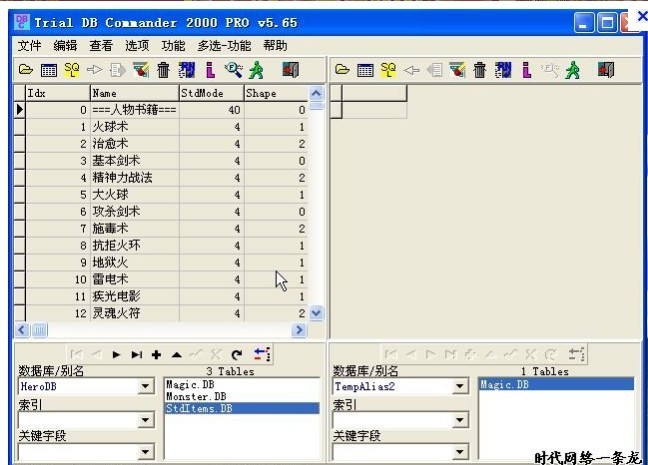The image size is (648, 465).
Task: Open the 选项 menu
Action: pyautogui.click(x=137, y=45)
